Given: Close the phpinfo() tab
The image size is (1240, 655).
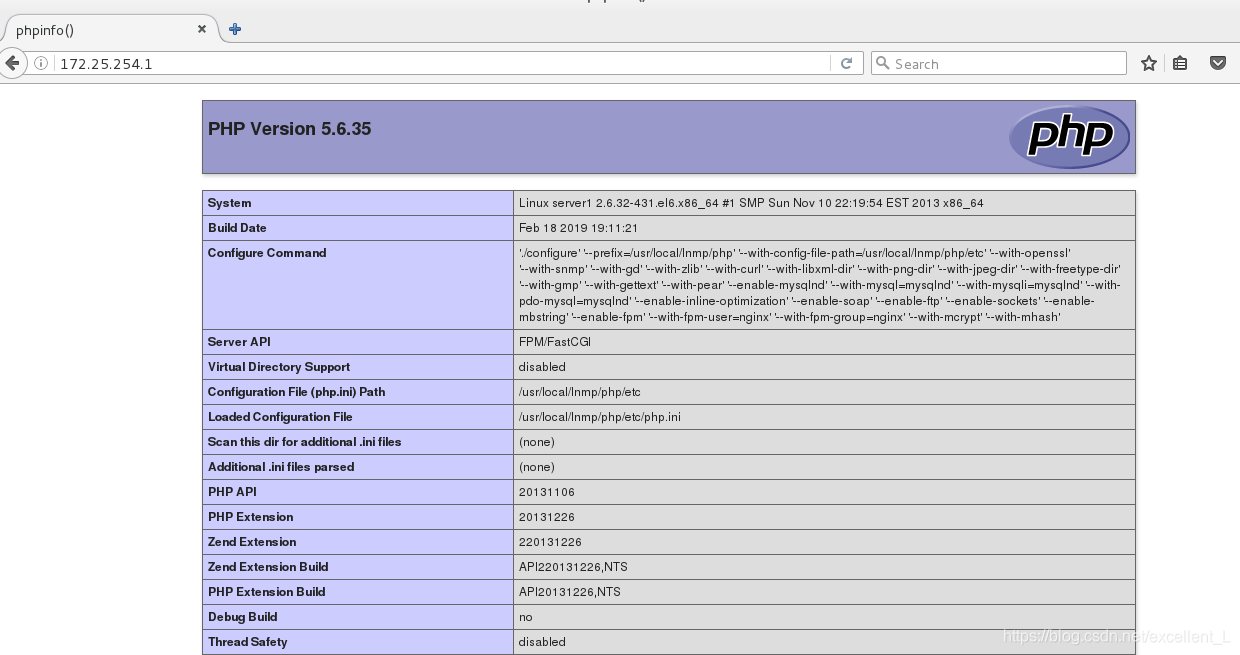Looking at the screenshot, I should [x=202, y=29].
